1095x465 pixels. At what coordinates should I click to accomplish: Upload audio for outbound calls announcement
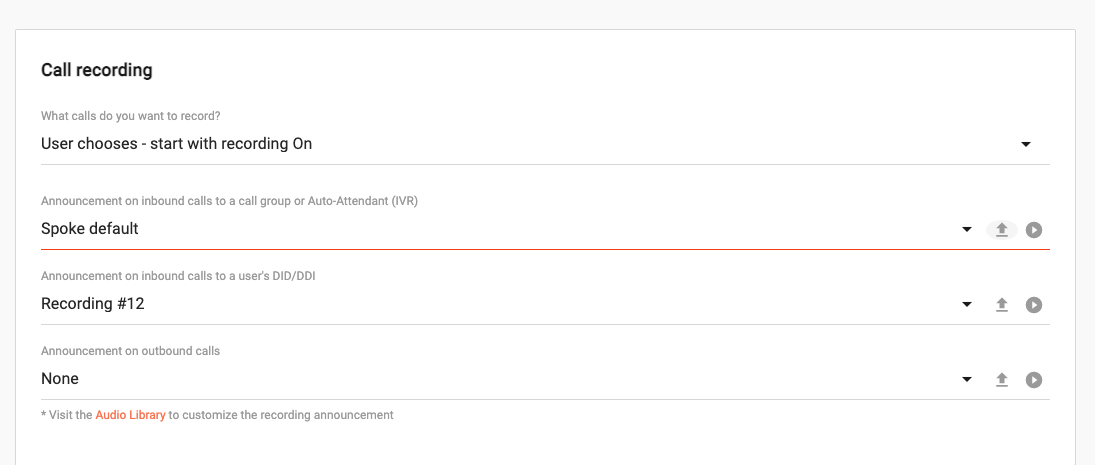[x=1001, y=380]
